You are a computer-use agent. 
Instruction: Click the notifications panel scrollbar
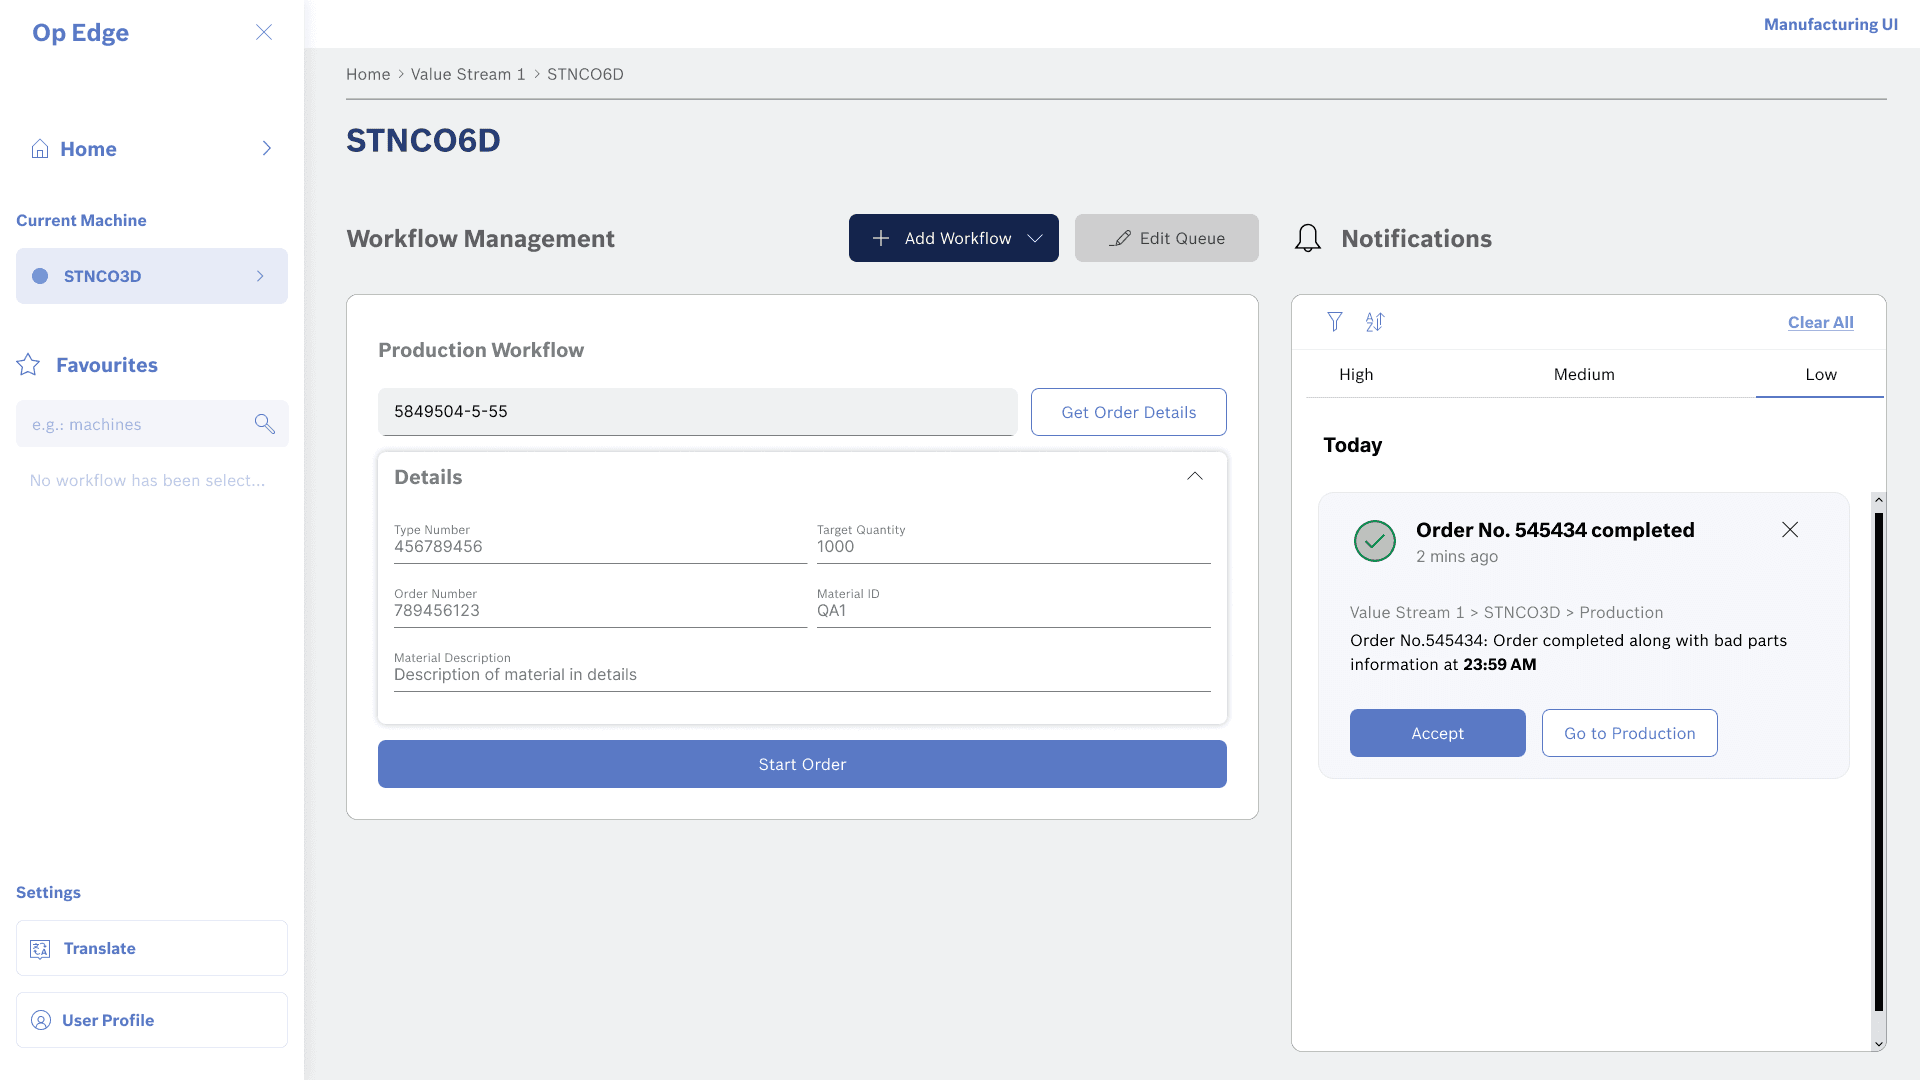(1878, 760)
